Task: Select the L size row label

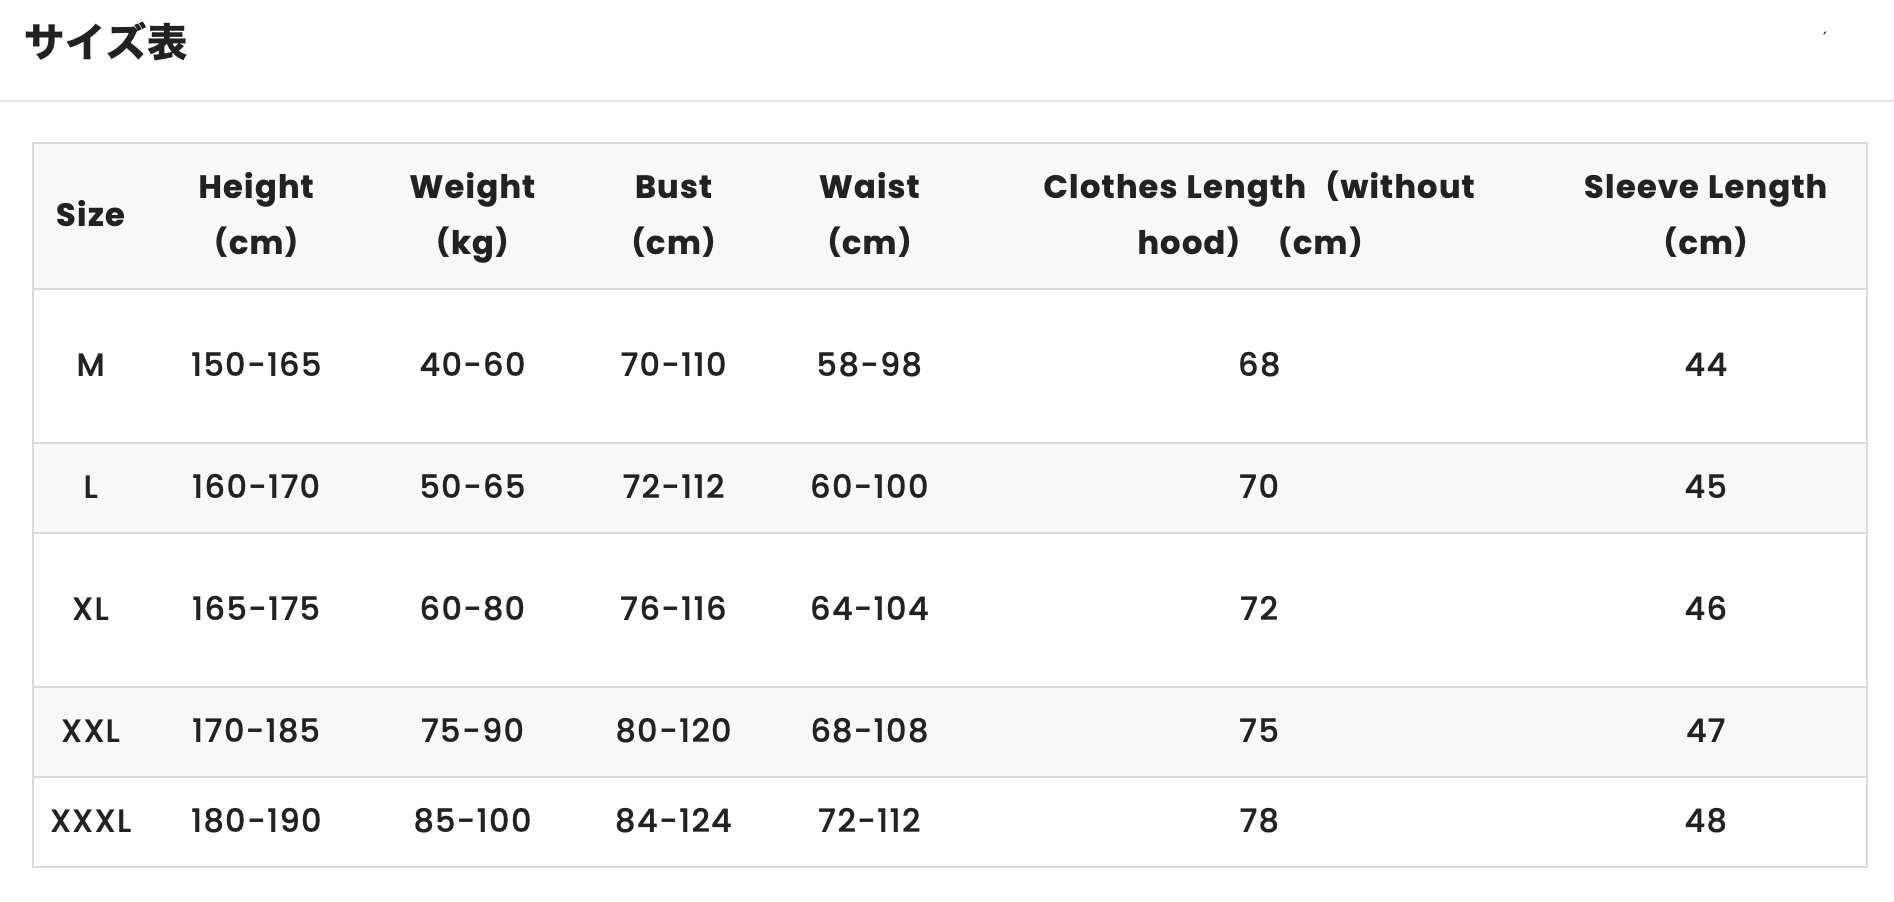Action: coord(90,488)
